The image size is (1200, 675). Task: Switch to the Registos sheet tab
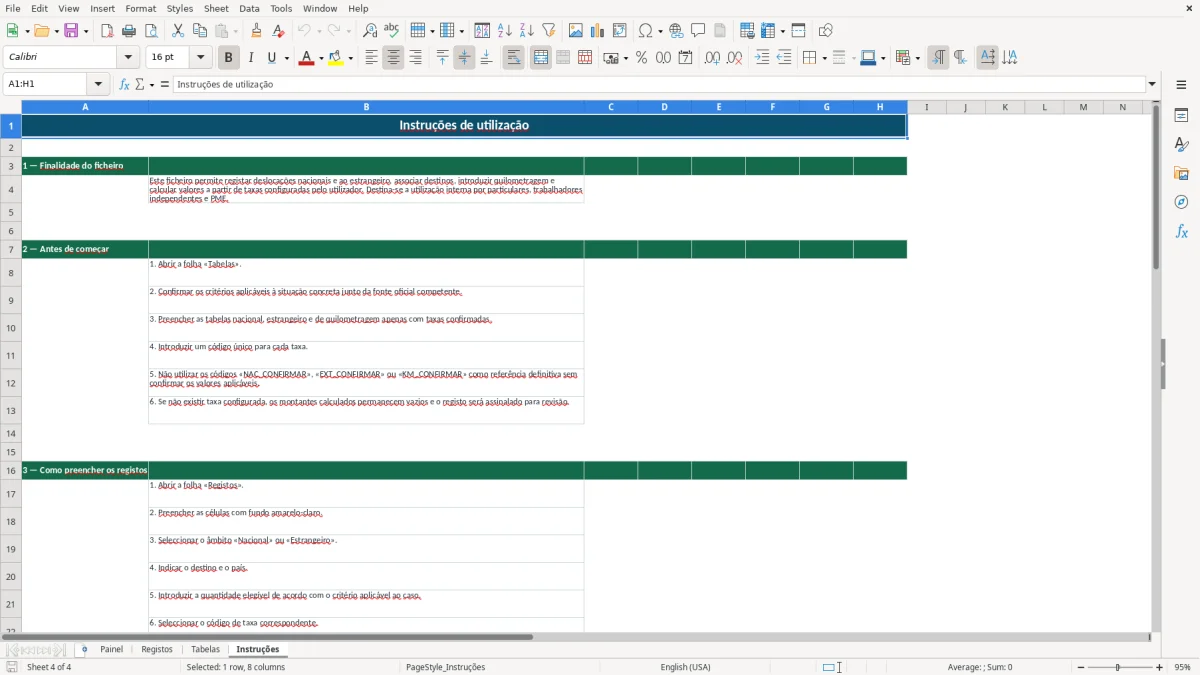(157, 650)
